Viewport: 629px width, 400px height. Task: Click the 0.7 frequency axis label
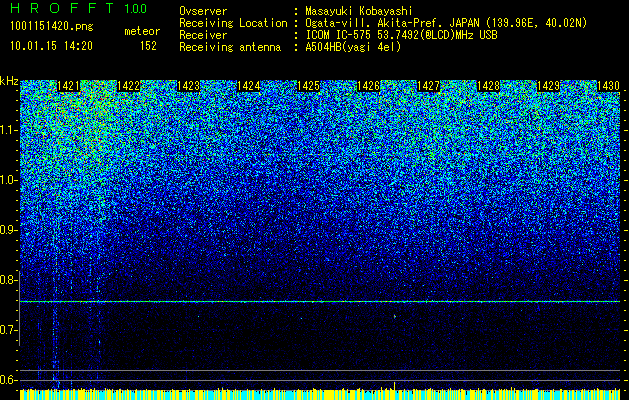click(x=9, y=330)
